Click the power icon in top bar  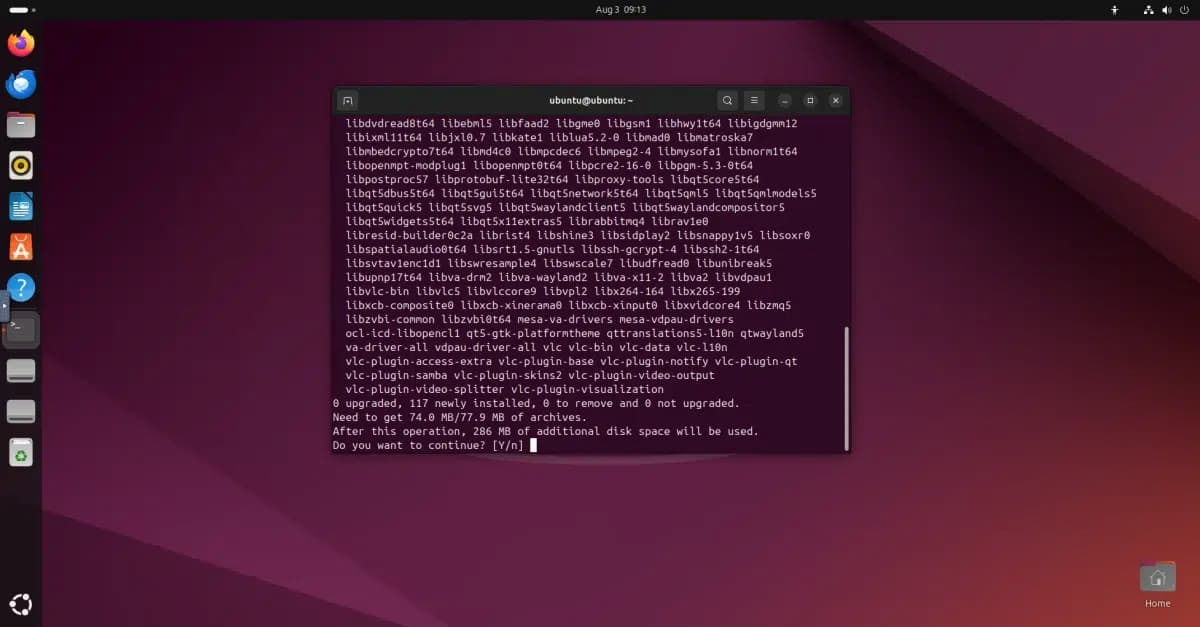click(x=1183, y=10)
